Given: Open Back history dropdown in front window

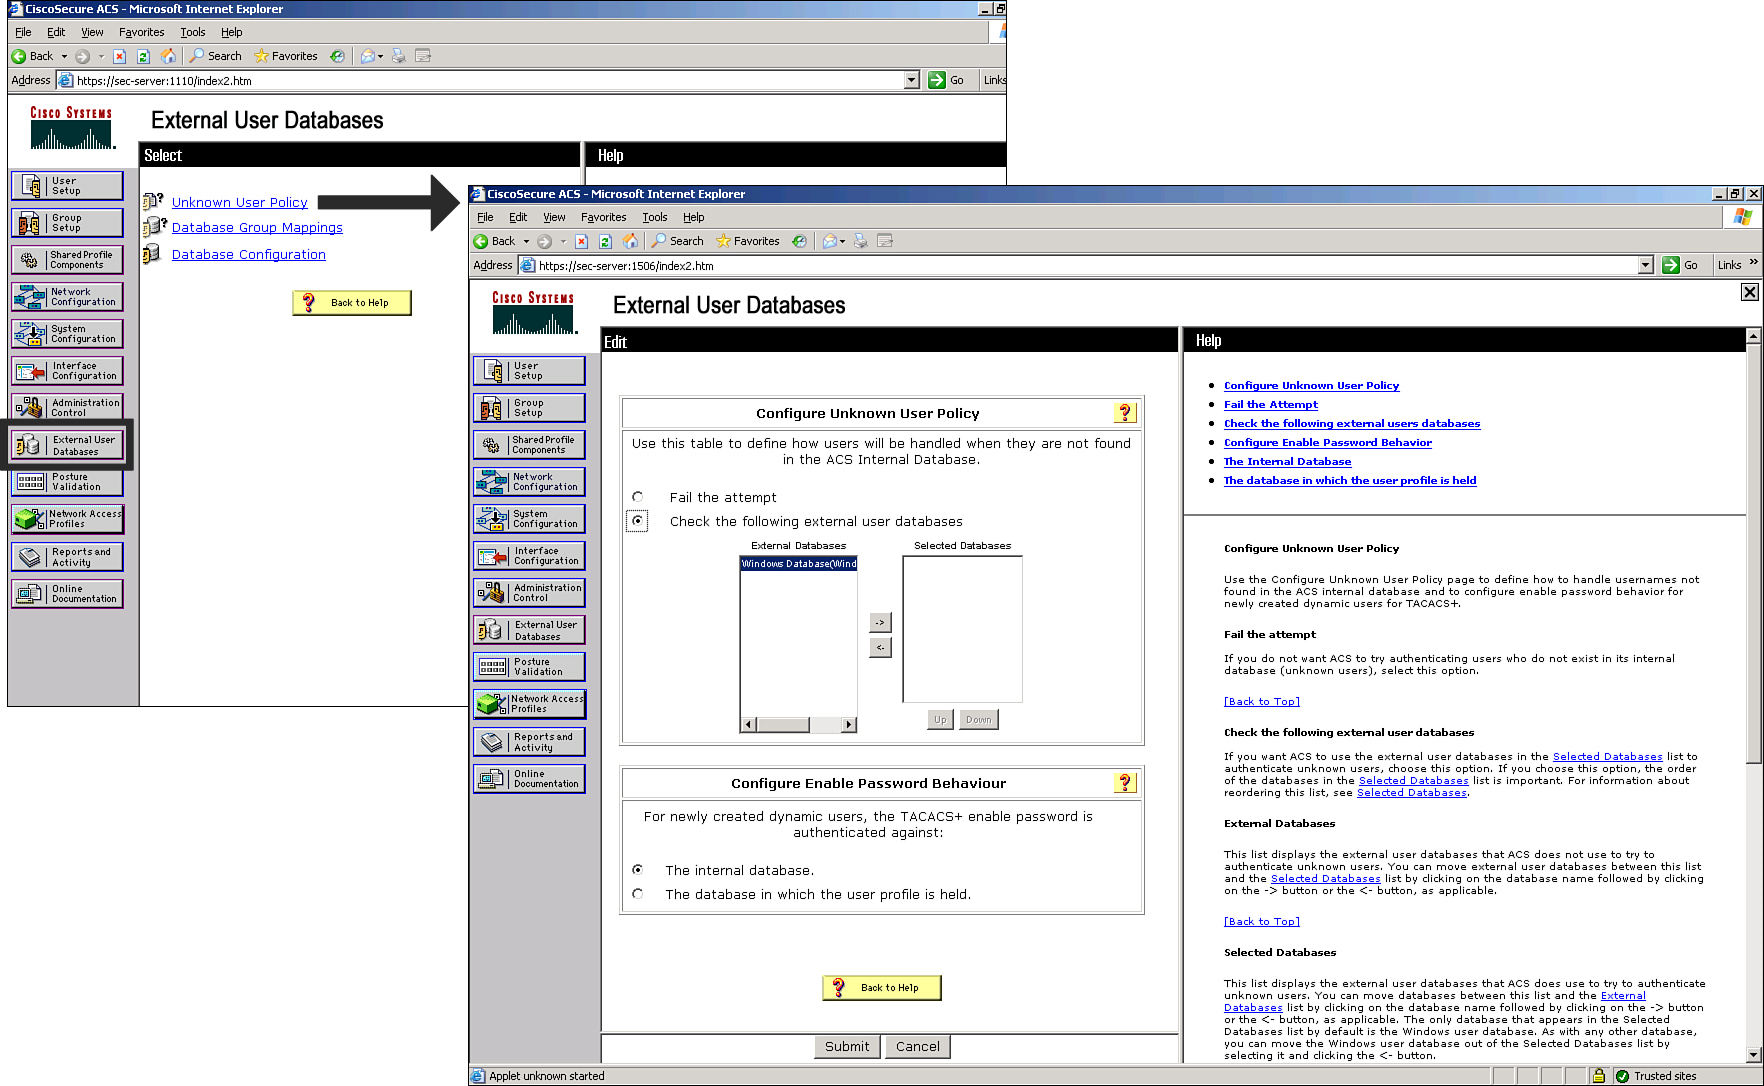Looking at the screenshot, I should click(526, 241).
